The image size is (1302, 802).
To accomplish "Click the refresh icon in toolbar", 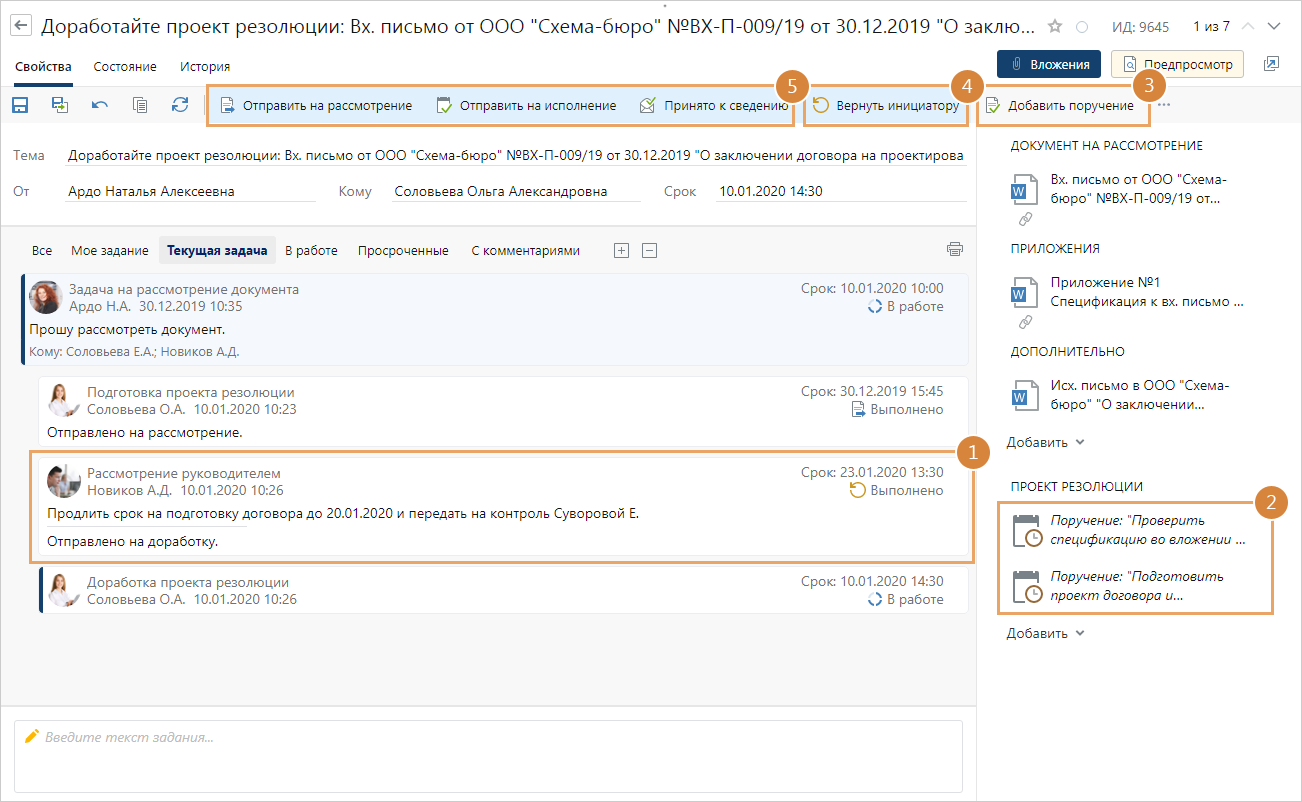I will pos(180,105).
